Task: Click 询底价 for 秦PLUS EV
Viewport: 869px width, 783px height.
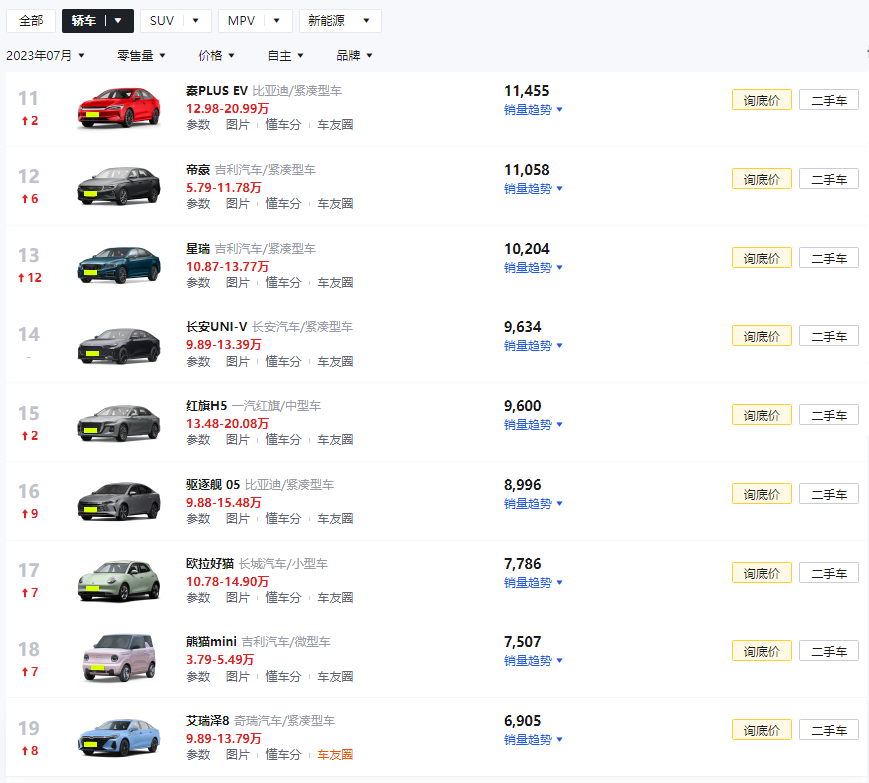Action: [761, 100]
